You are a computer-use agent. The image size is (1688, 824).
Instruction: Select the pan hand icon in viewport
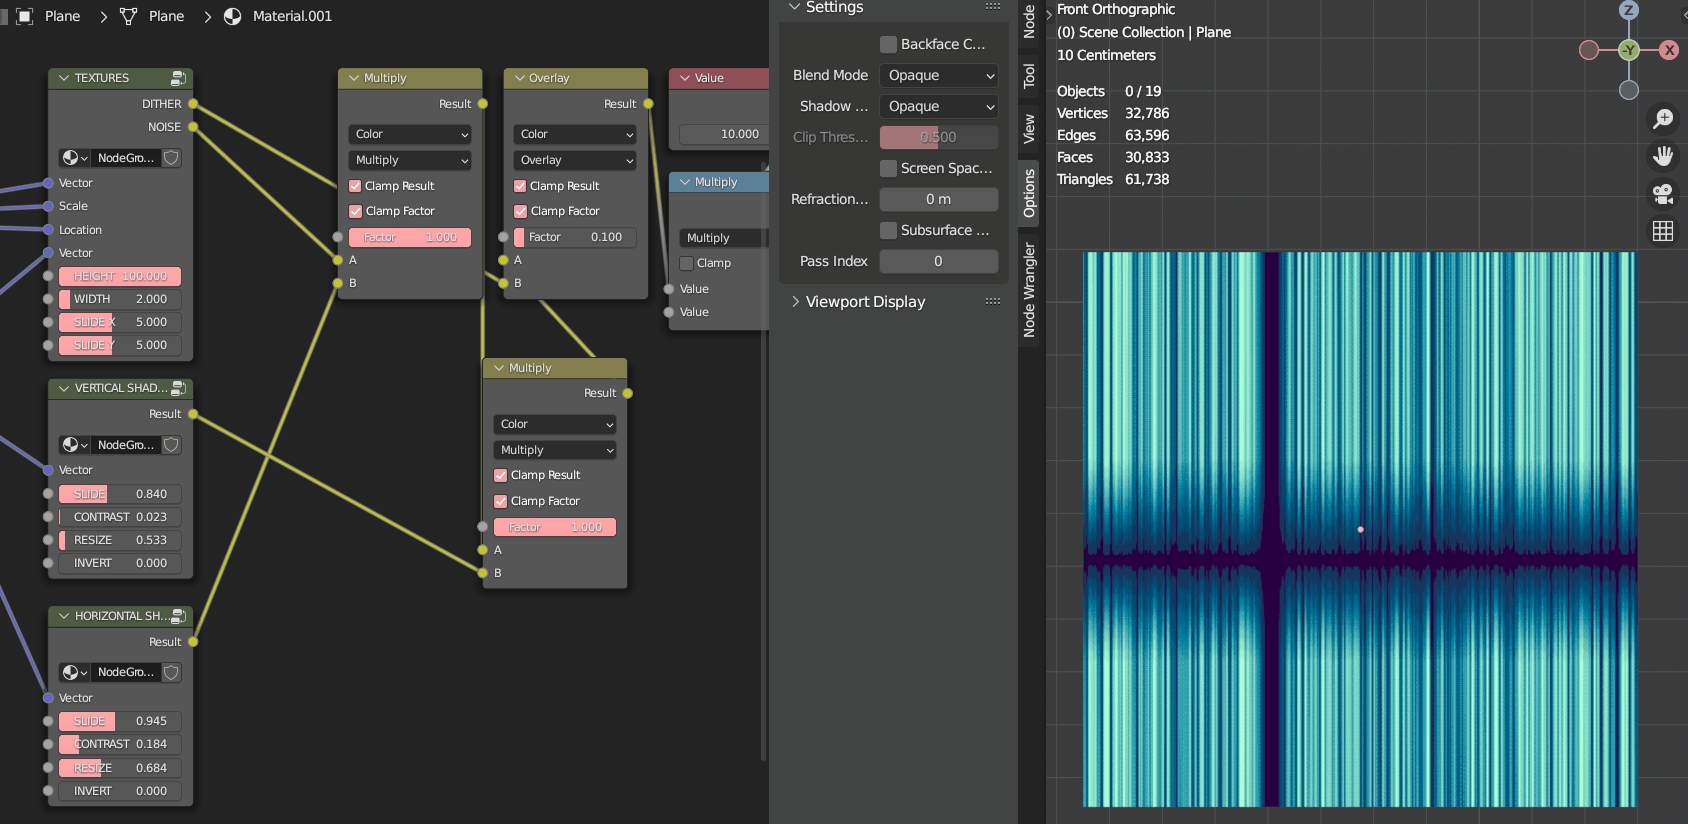[1663, 156]
